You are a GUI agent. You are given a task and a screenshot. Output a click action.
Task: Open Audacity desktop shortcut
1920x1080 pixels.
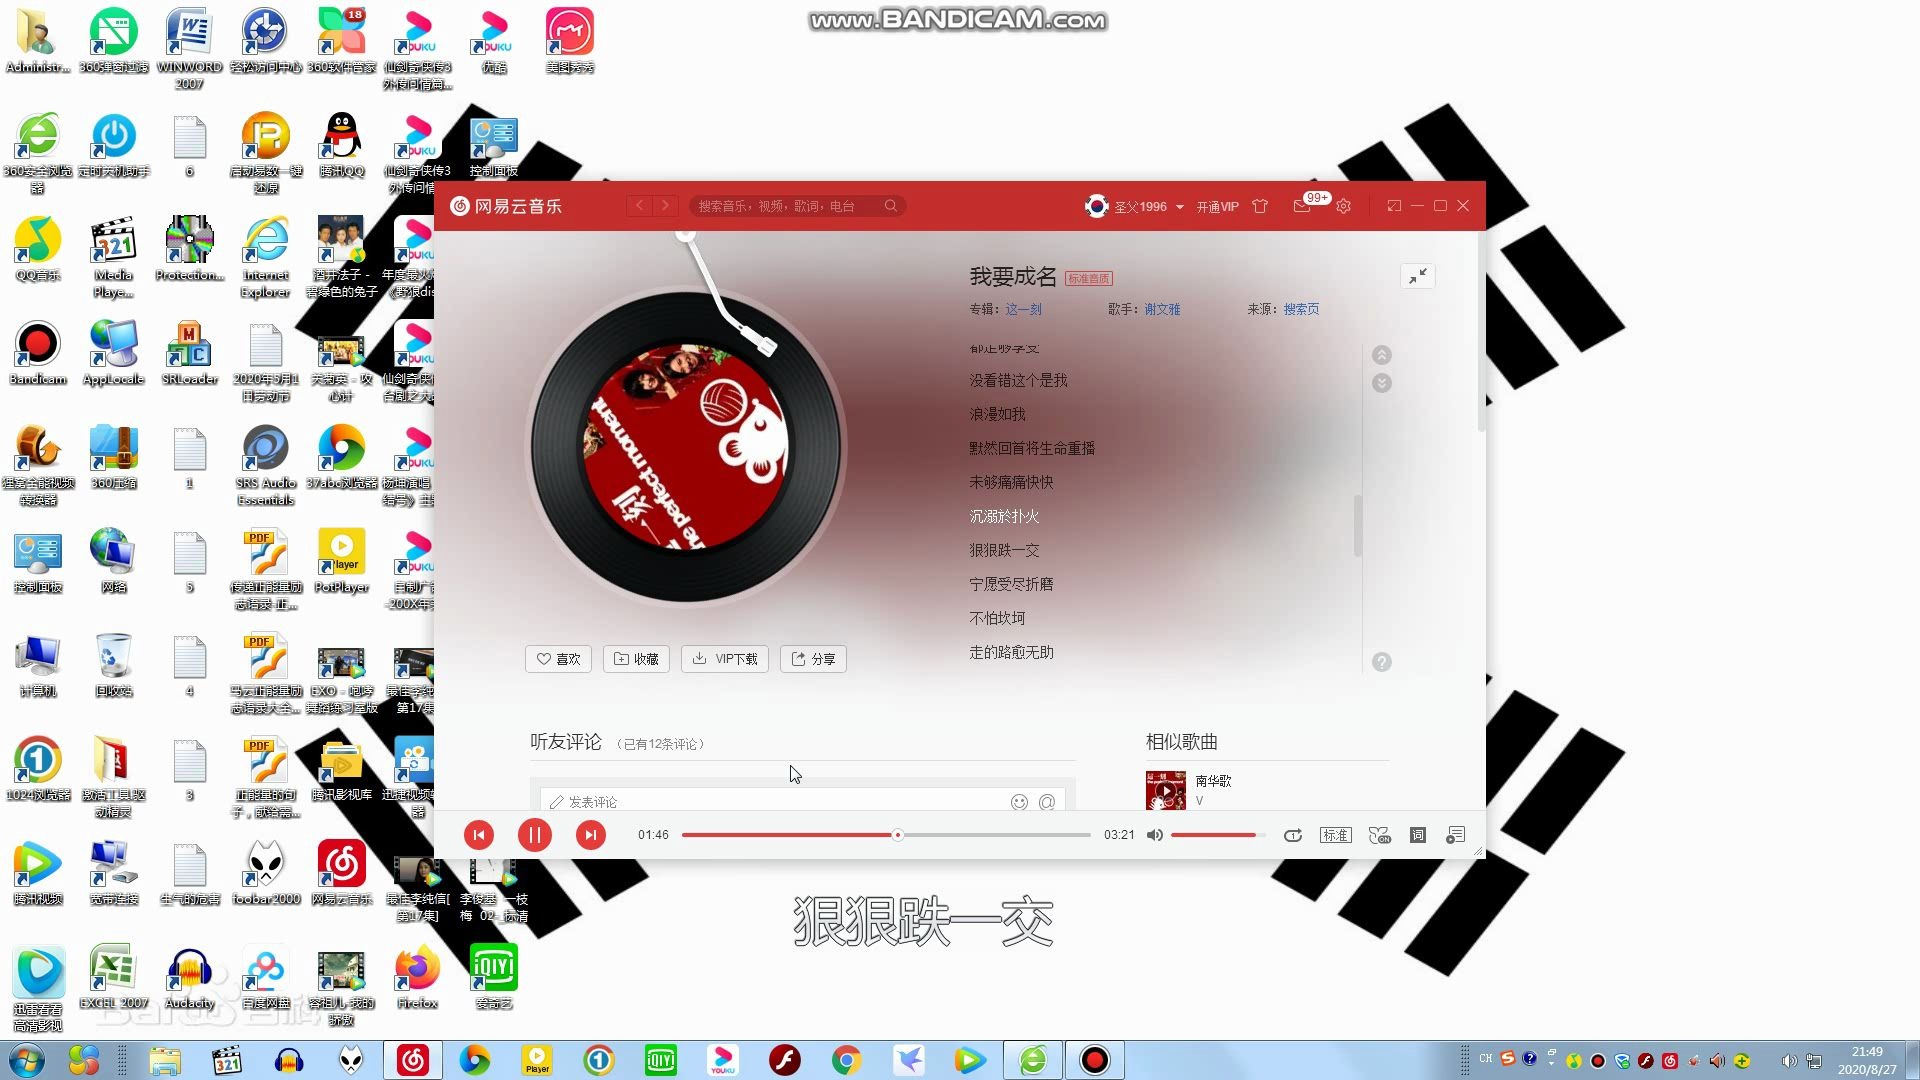coord(190,977)
